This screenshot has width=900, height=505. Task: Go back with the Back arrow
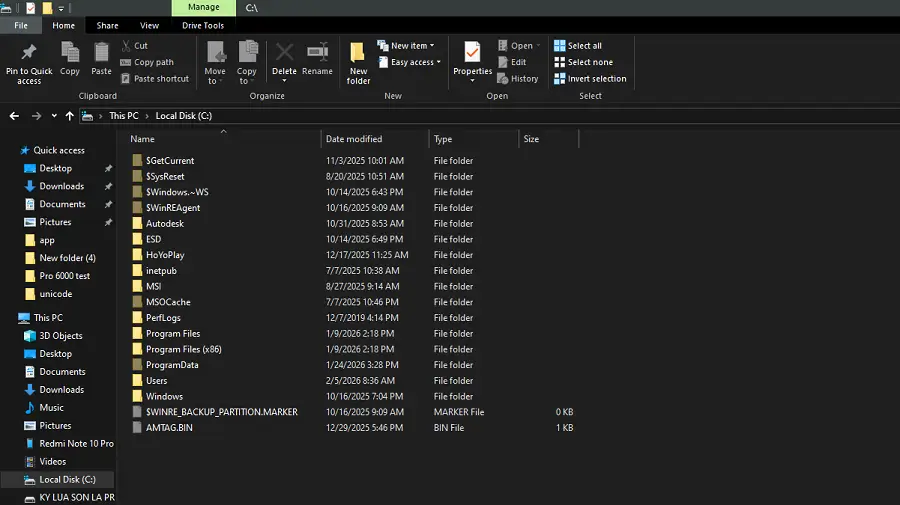pos(14,116)
